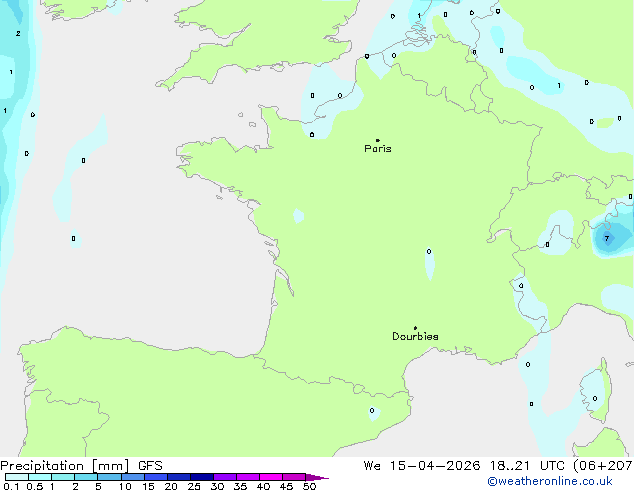Image resolution: width=634 pixels, height=490 pixels.
Task: Pick the 15–20 mm legend swatch
Action: point(156,477)
